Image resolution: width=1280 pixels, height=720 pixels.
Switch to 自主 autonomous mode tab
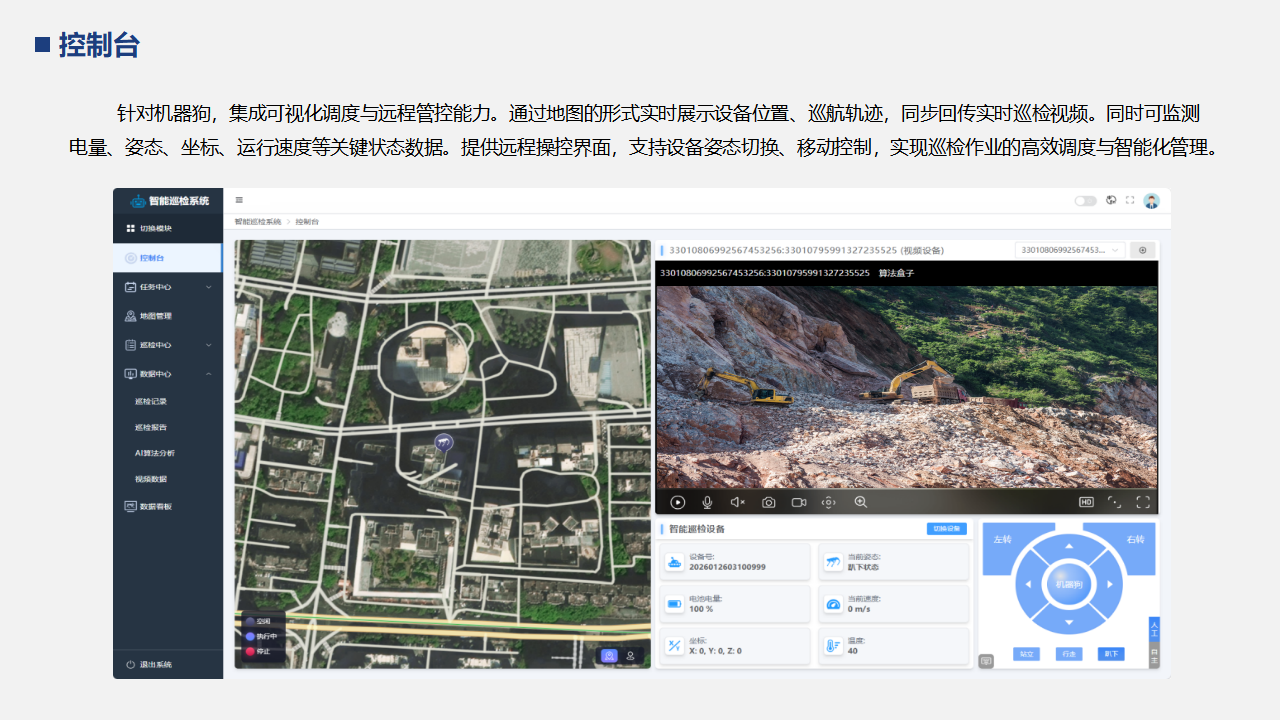1154,655
